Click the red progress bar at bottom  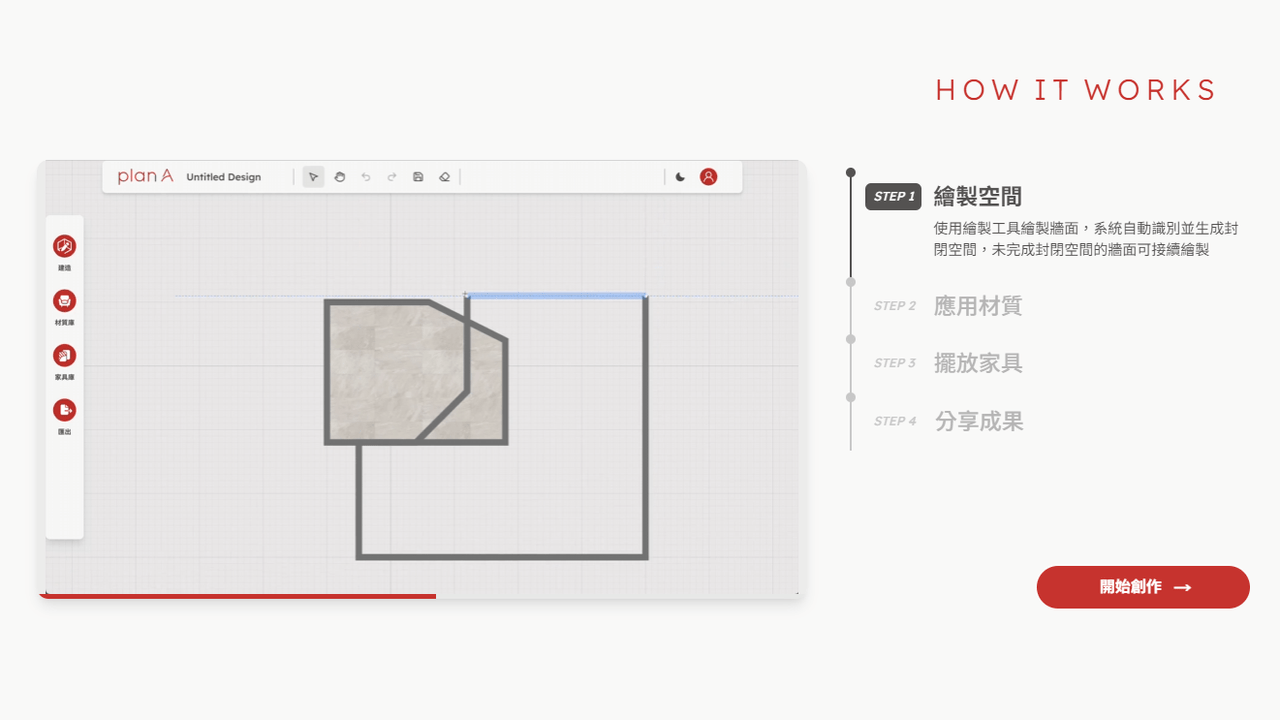pos(238,596)
